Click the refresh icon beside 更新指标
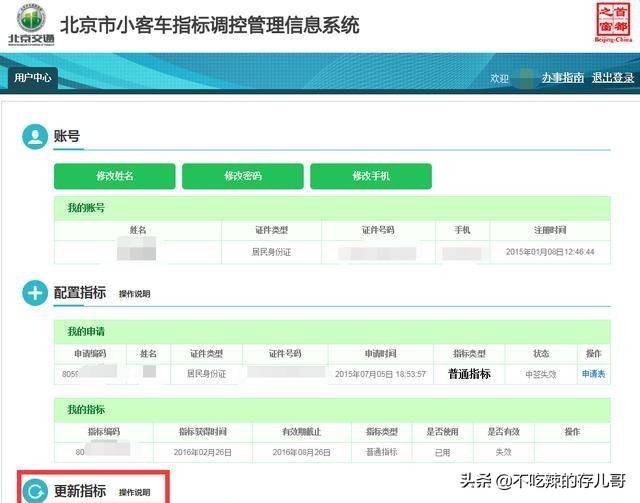 (x=35, y=491)
